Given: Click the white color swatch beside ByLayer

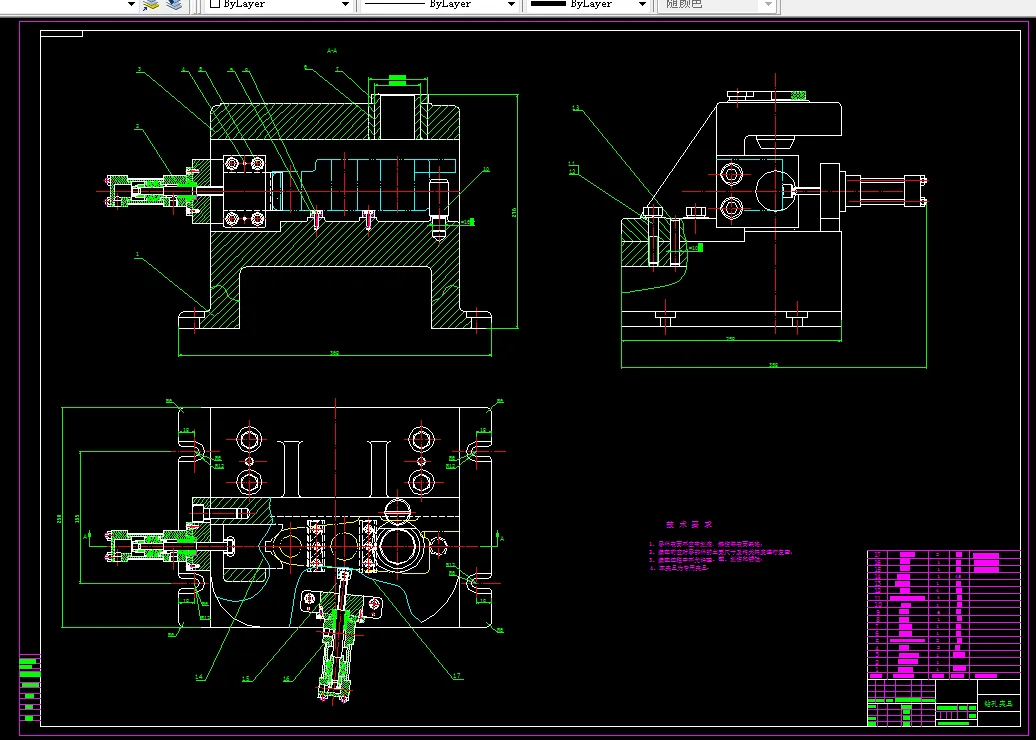Looking at the screenshot, I should 215,5.
